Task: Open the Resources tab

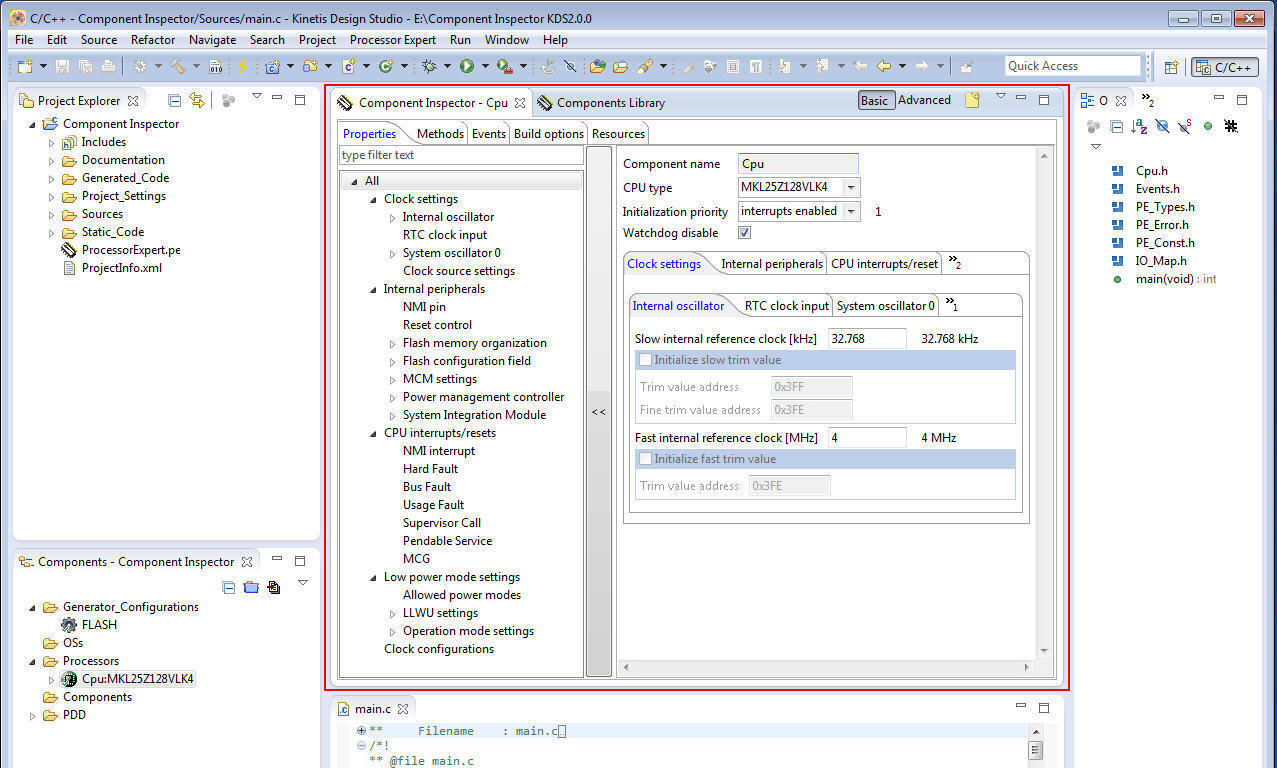Action: pyautogui.click(x=618, y=133)
